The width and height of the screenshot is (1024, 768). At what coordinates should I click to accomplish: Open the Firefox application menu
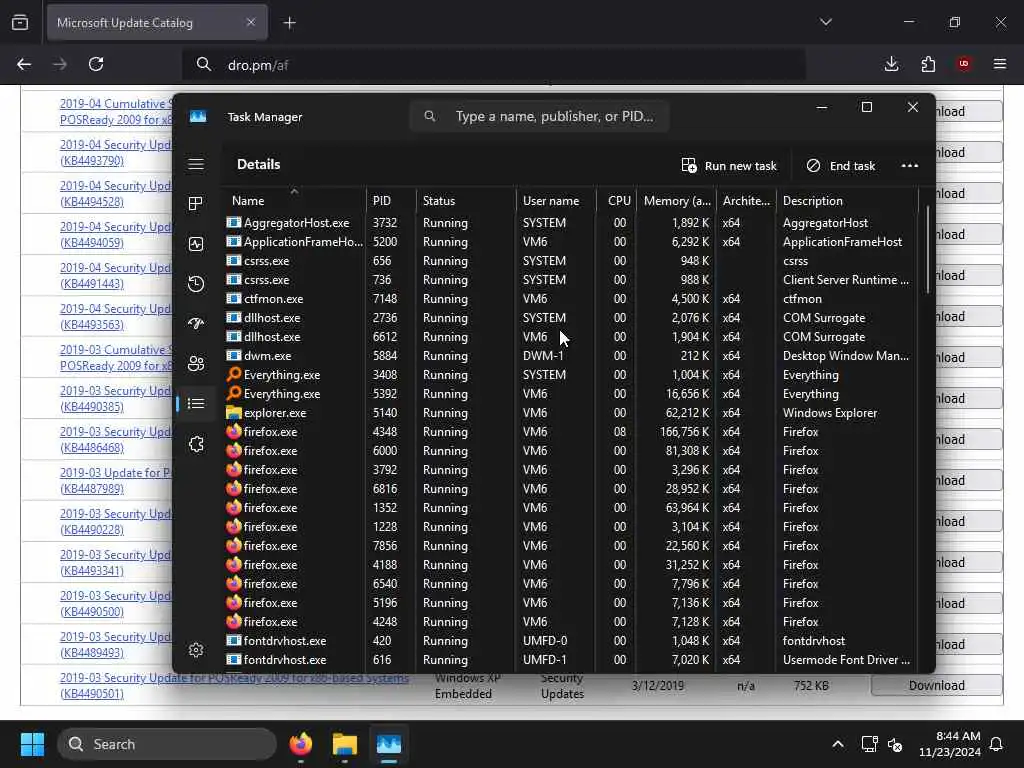click(1000, 64)
